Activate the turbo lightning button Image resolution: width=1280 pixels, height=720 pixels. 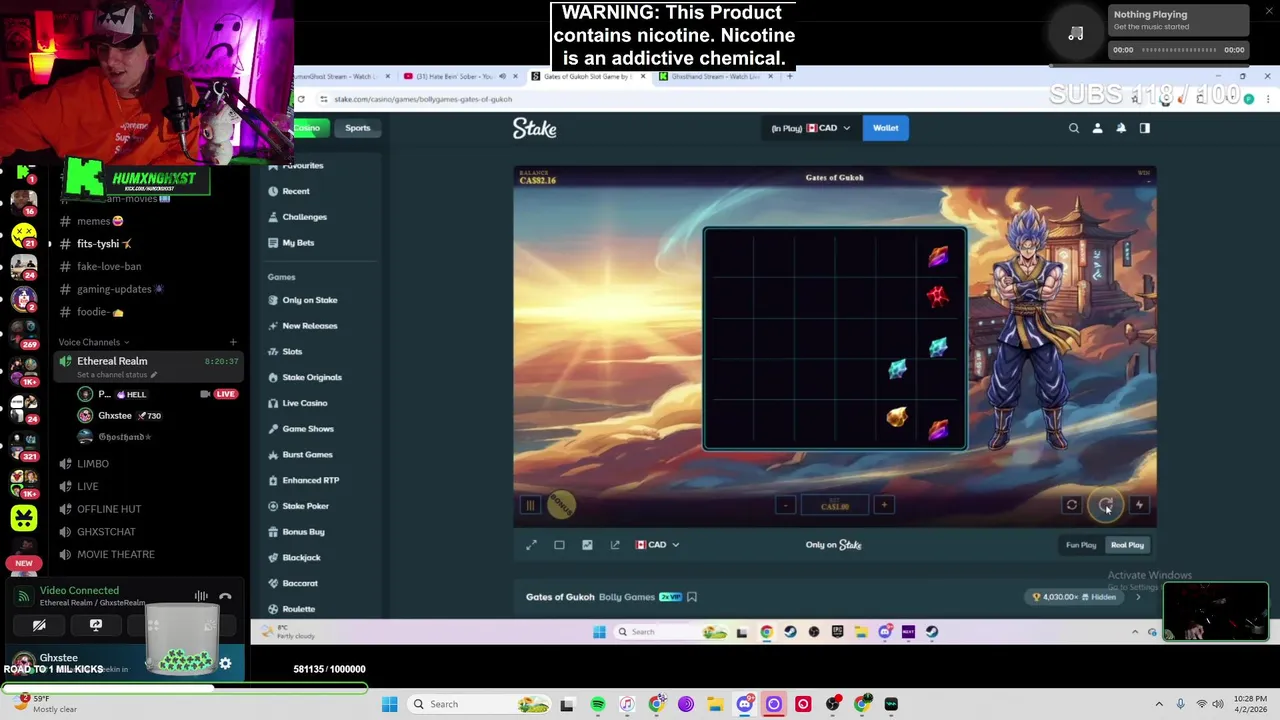click(x=1139, y=506)
